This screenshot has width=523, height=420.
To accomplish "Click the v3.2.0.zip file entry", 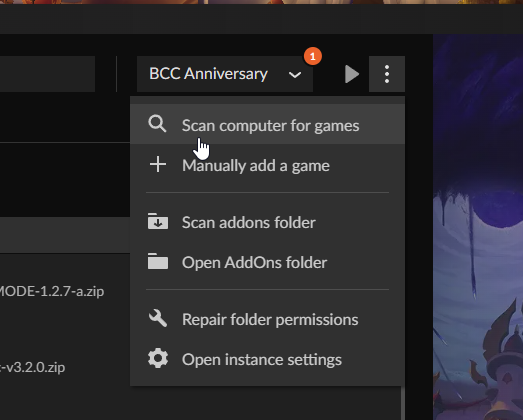I will [32, 367].
